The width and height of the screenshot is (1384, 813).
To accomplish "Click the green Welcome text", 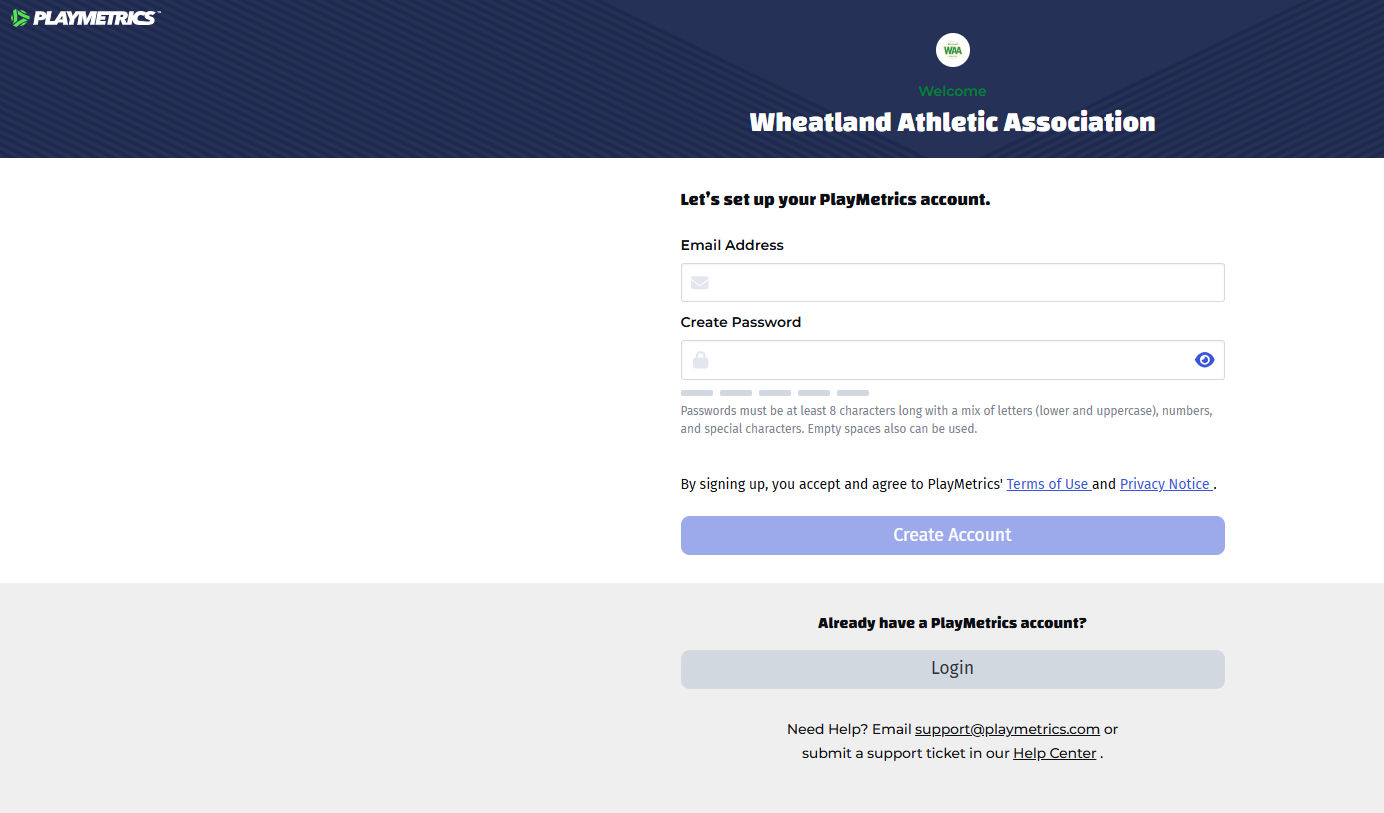I will pyautogui.click(x=952, y=91).
